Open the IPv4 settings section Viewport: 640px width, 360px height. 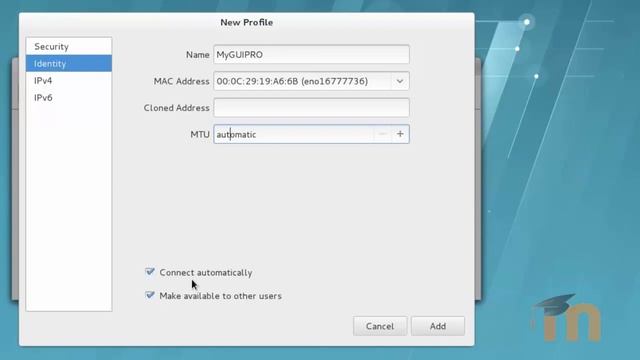click(x=69, y=81)
